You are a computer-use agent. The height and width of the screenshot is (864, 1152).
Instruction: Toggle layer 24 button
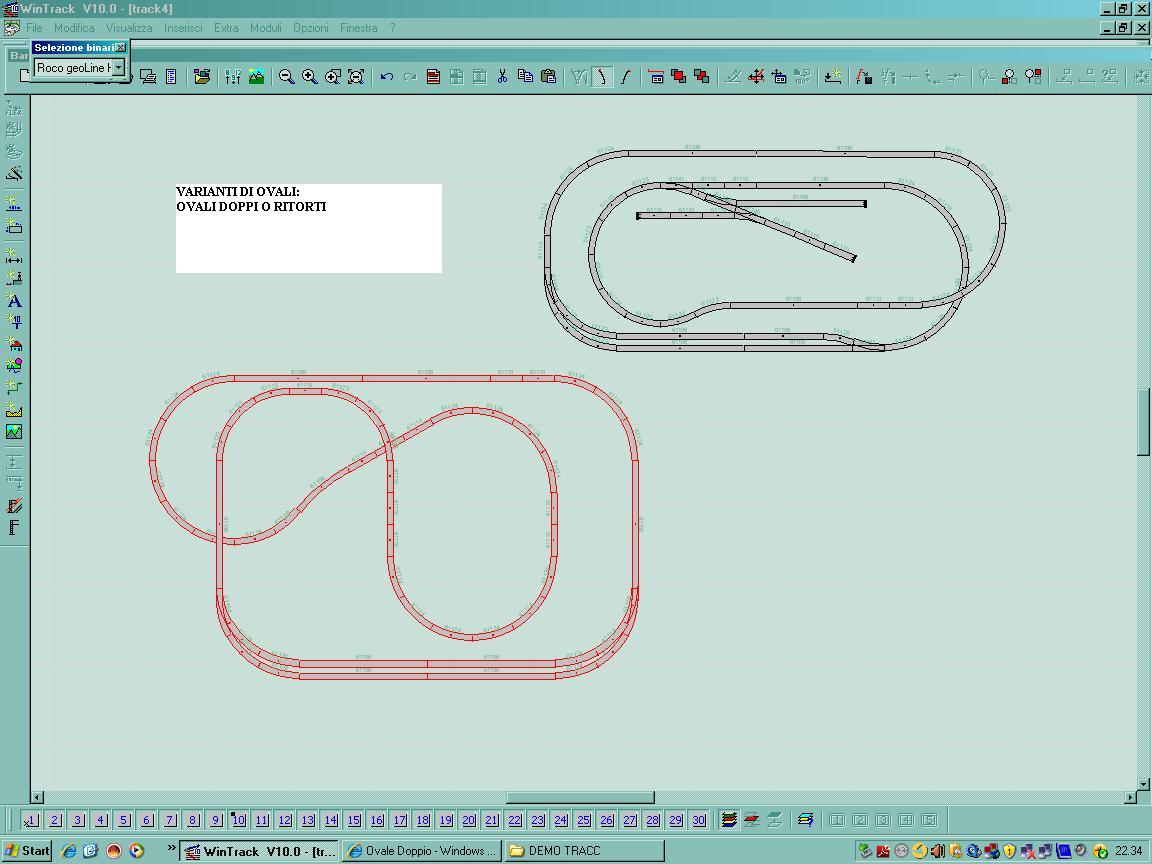click(561, 820)
